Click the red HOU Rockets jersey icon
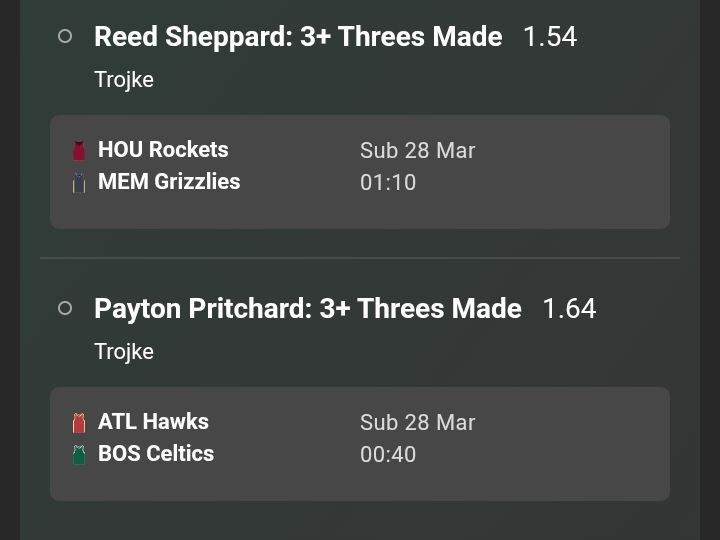720x540 pixels. [x=79, y=151]
